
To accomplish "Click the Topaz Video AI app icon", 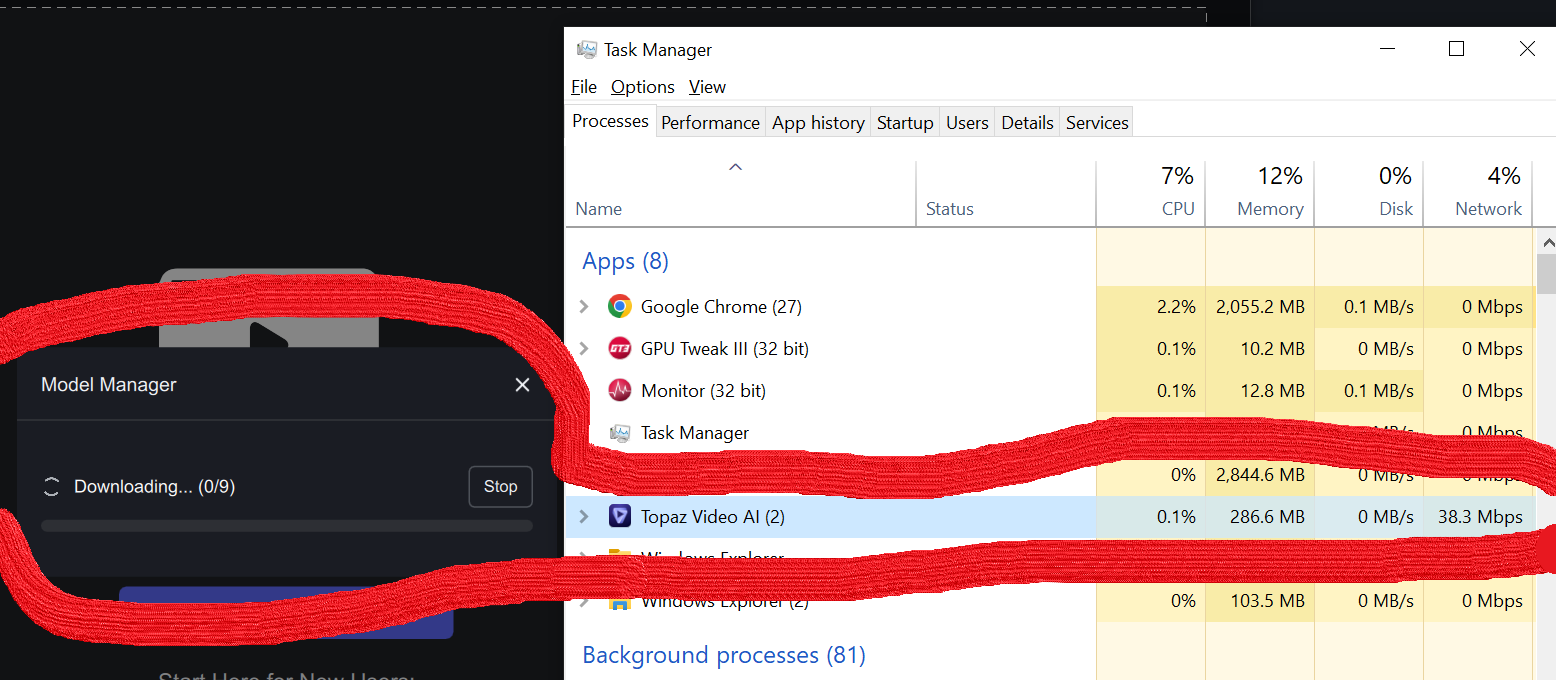I will (620, 517).
